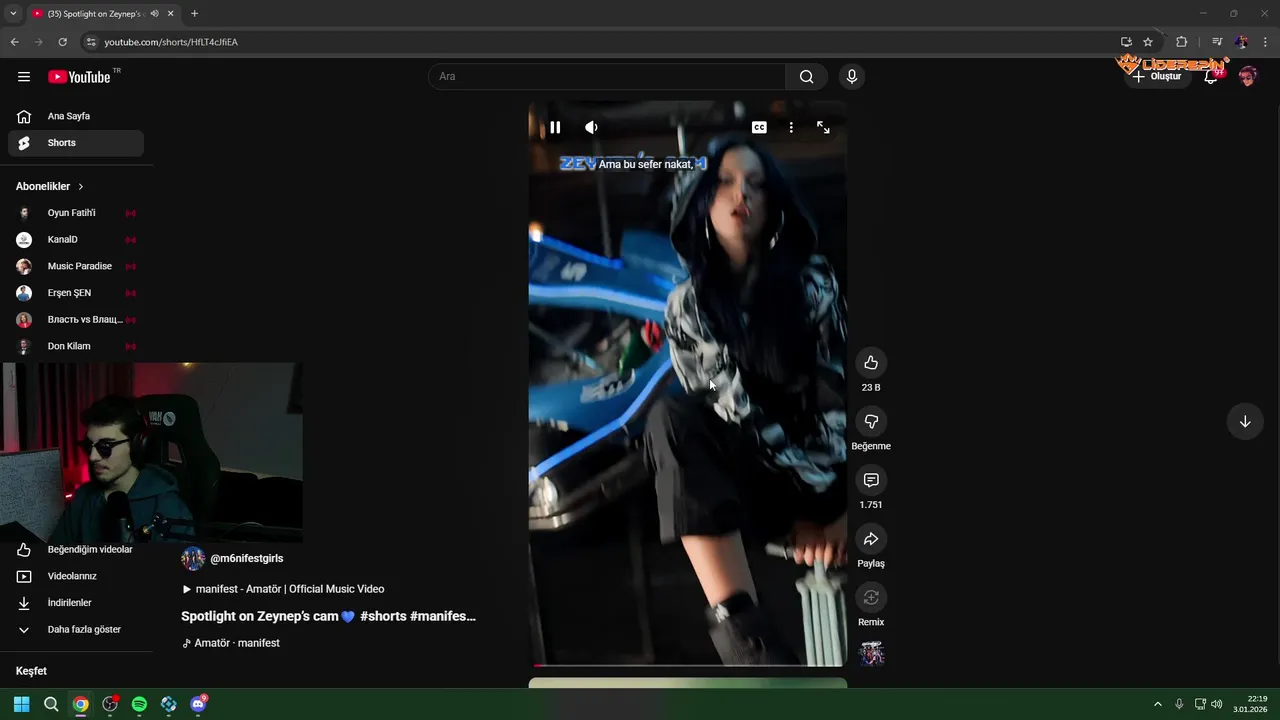The width and height of the screenshot is (1280, 720).
Task: Toggle closed captions CC button
Action: pyautogui.click(x=759, y=127)
